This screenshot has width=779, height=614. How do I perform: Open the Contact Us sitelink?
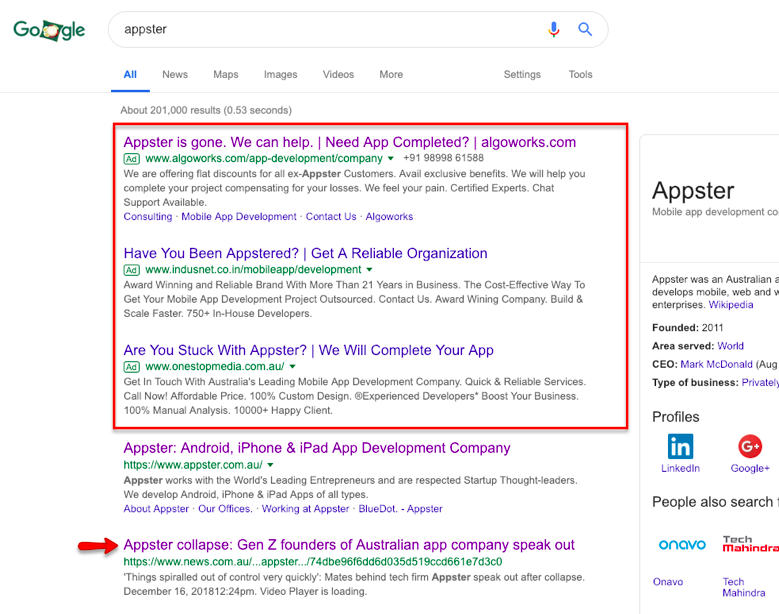pos(331,217)
